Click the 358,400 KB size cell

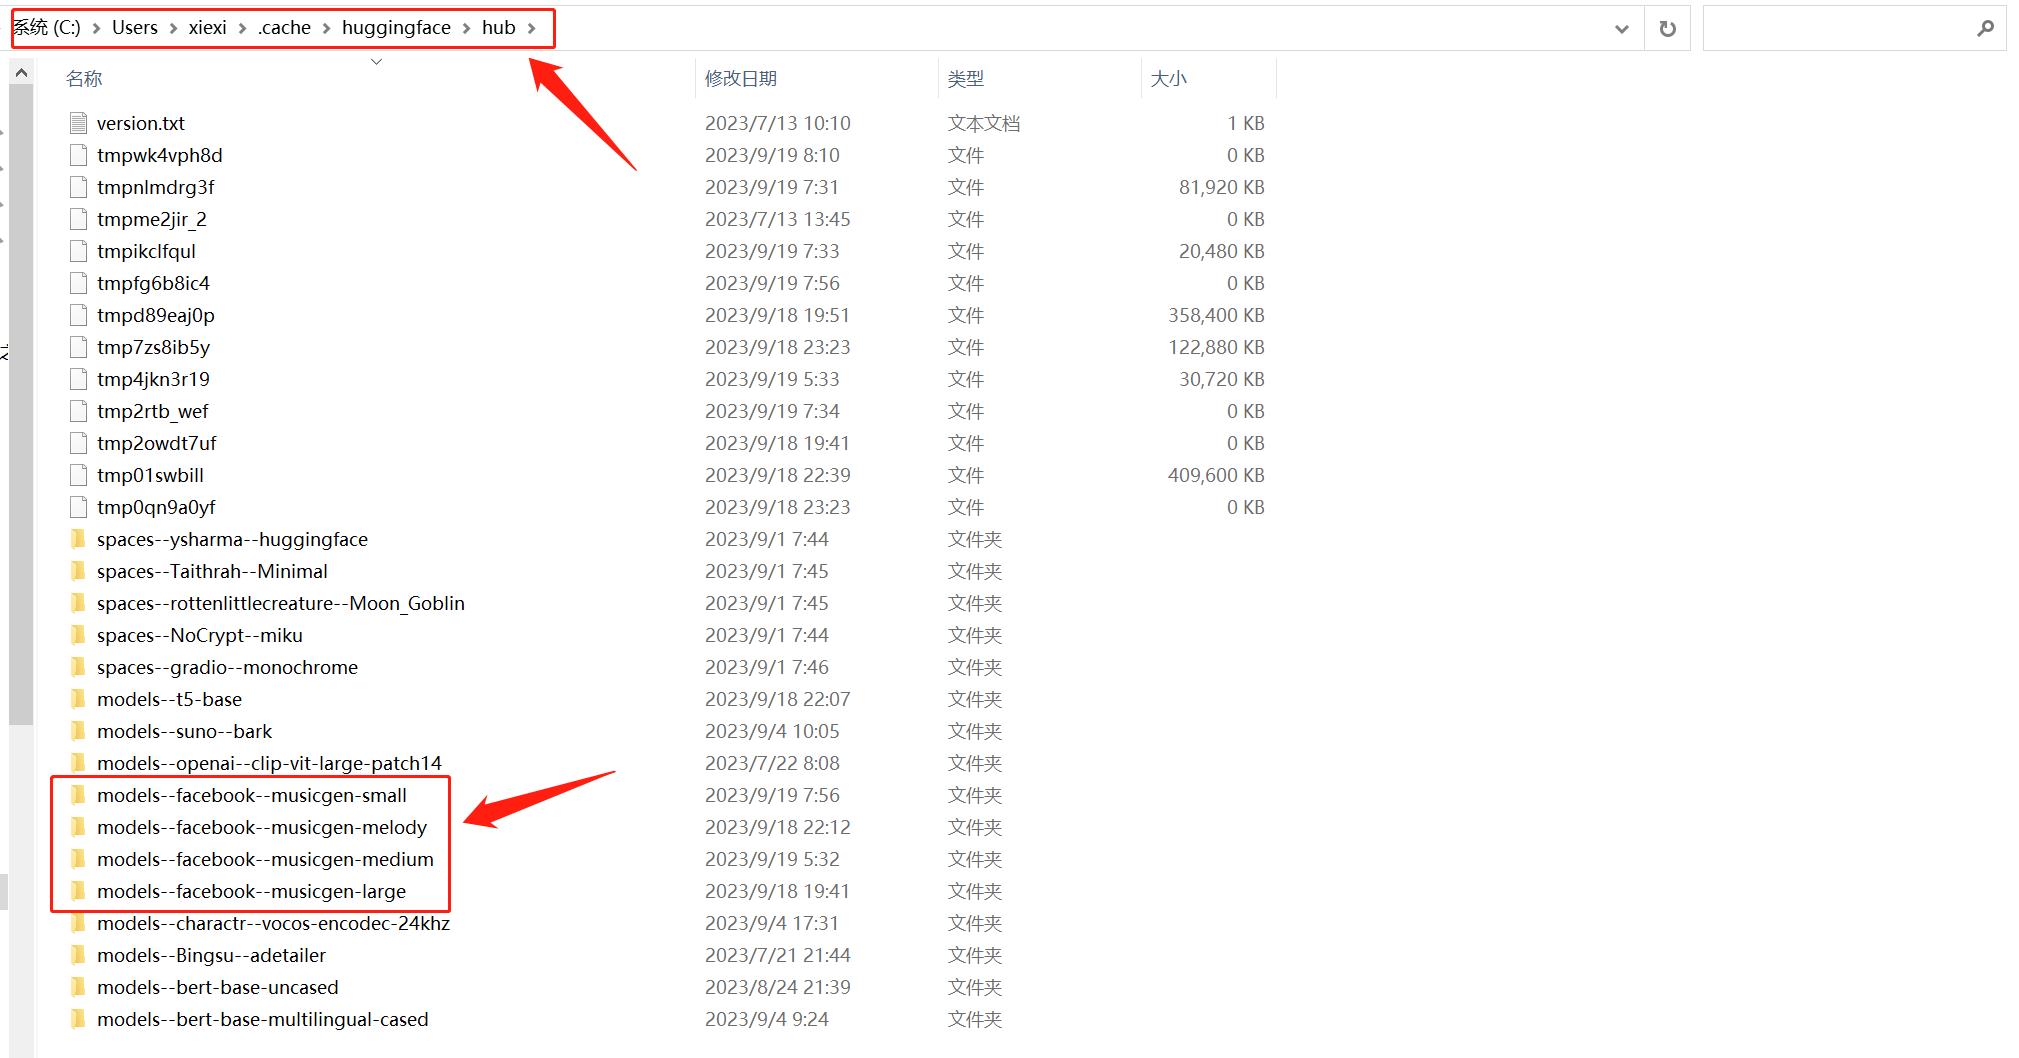pos(1216,315)
